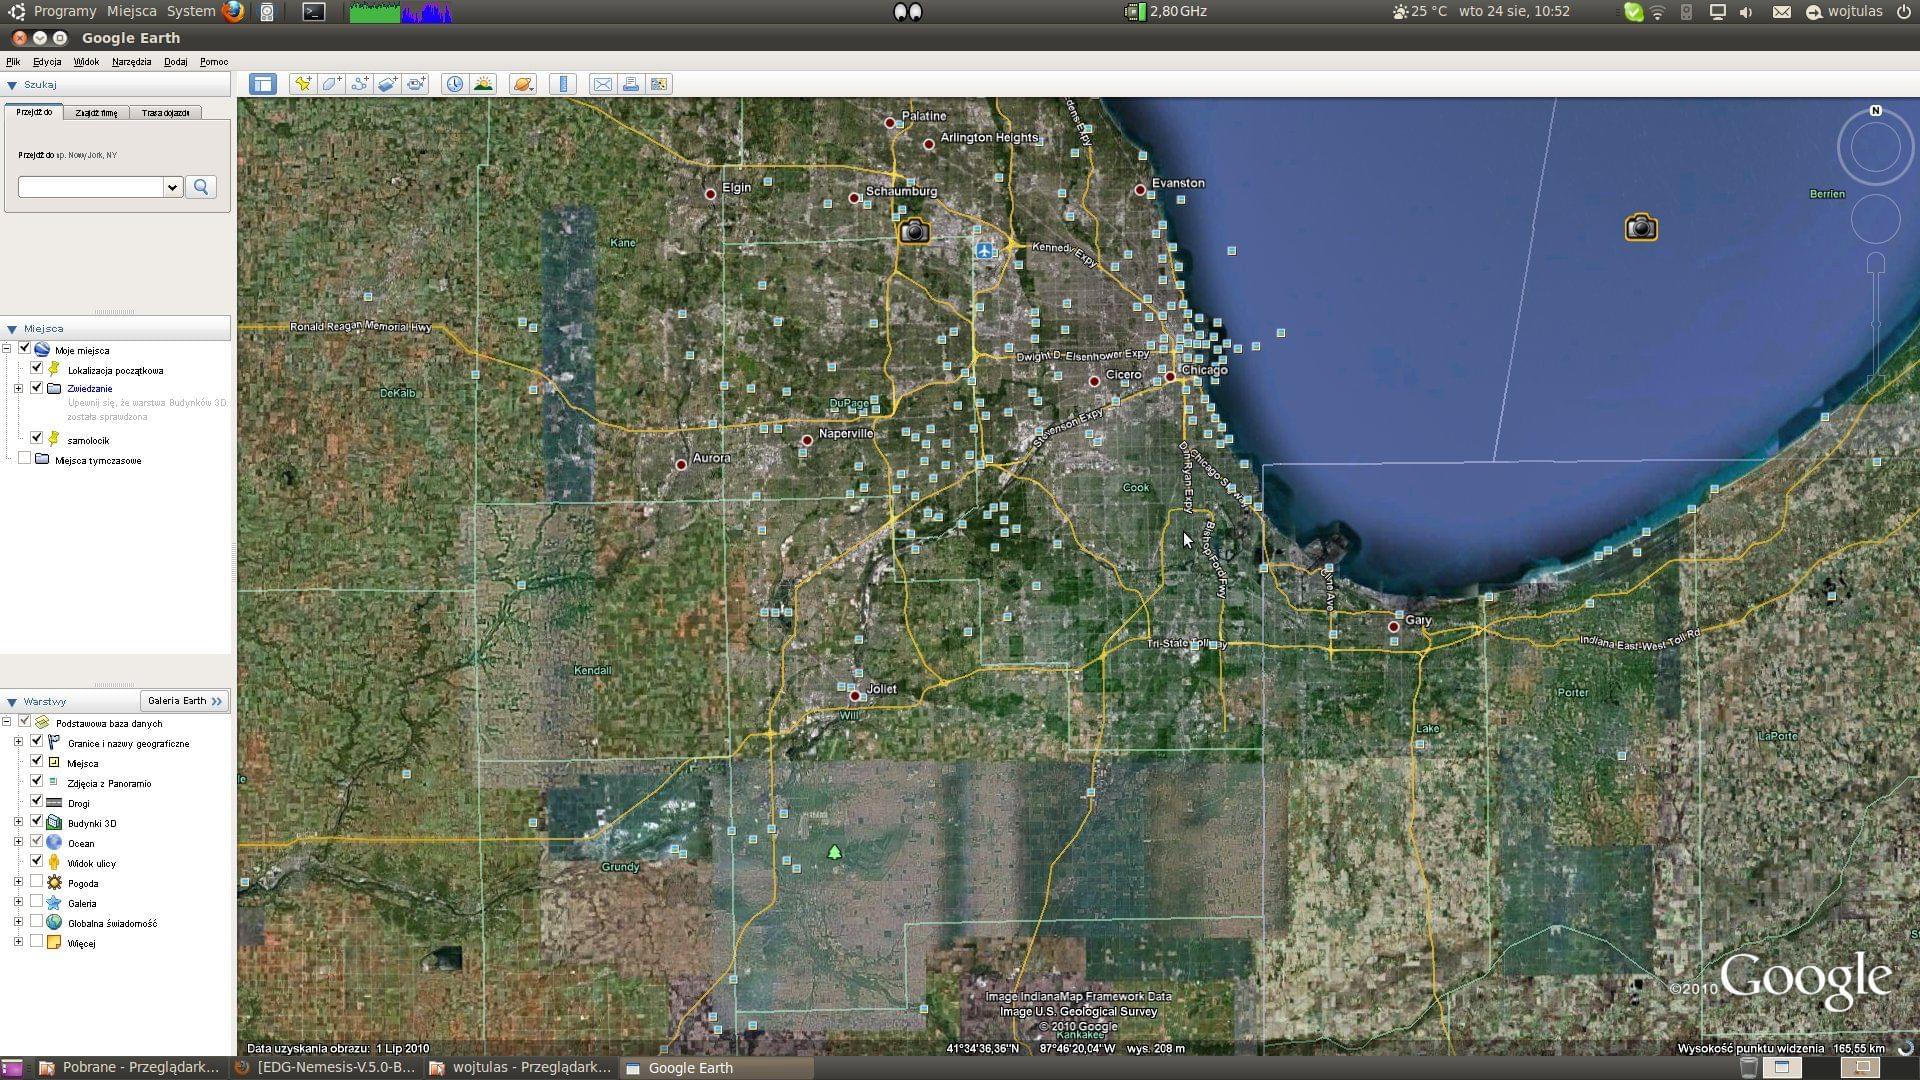The image size is (1920, 1080).
Task: Open the Programy menu in top panel
Action: [65, 11]
